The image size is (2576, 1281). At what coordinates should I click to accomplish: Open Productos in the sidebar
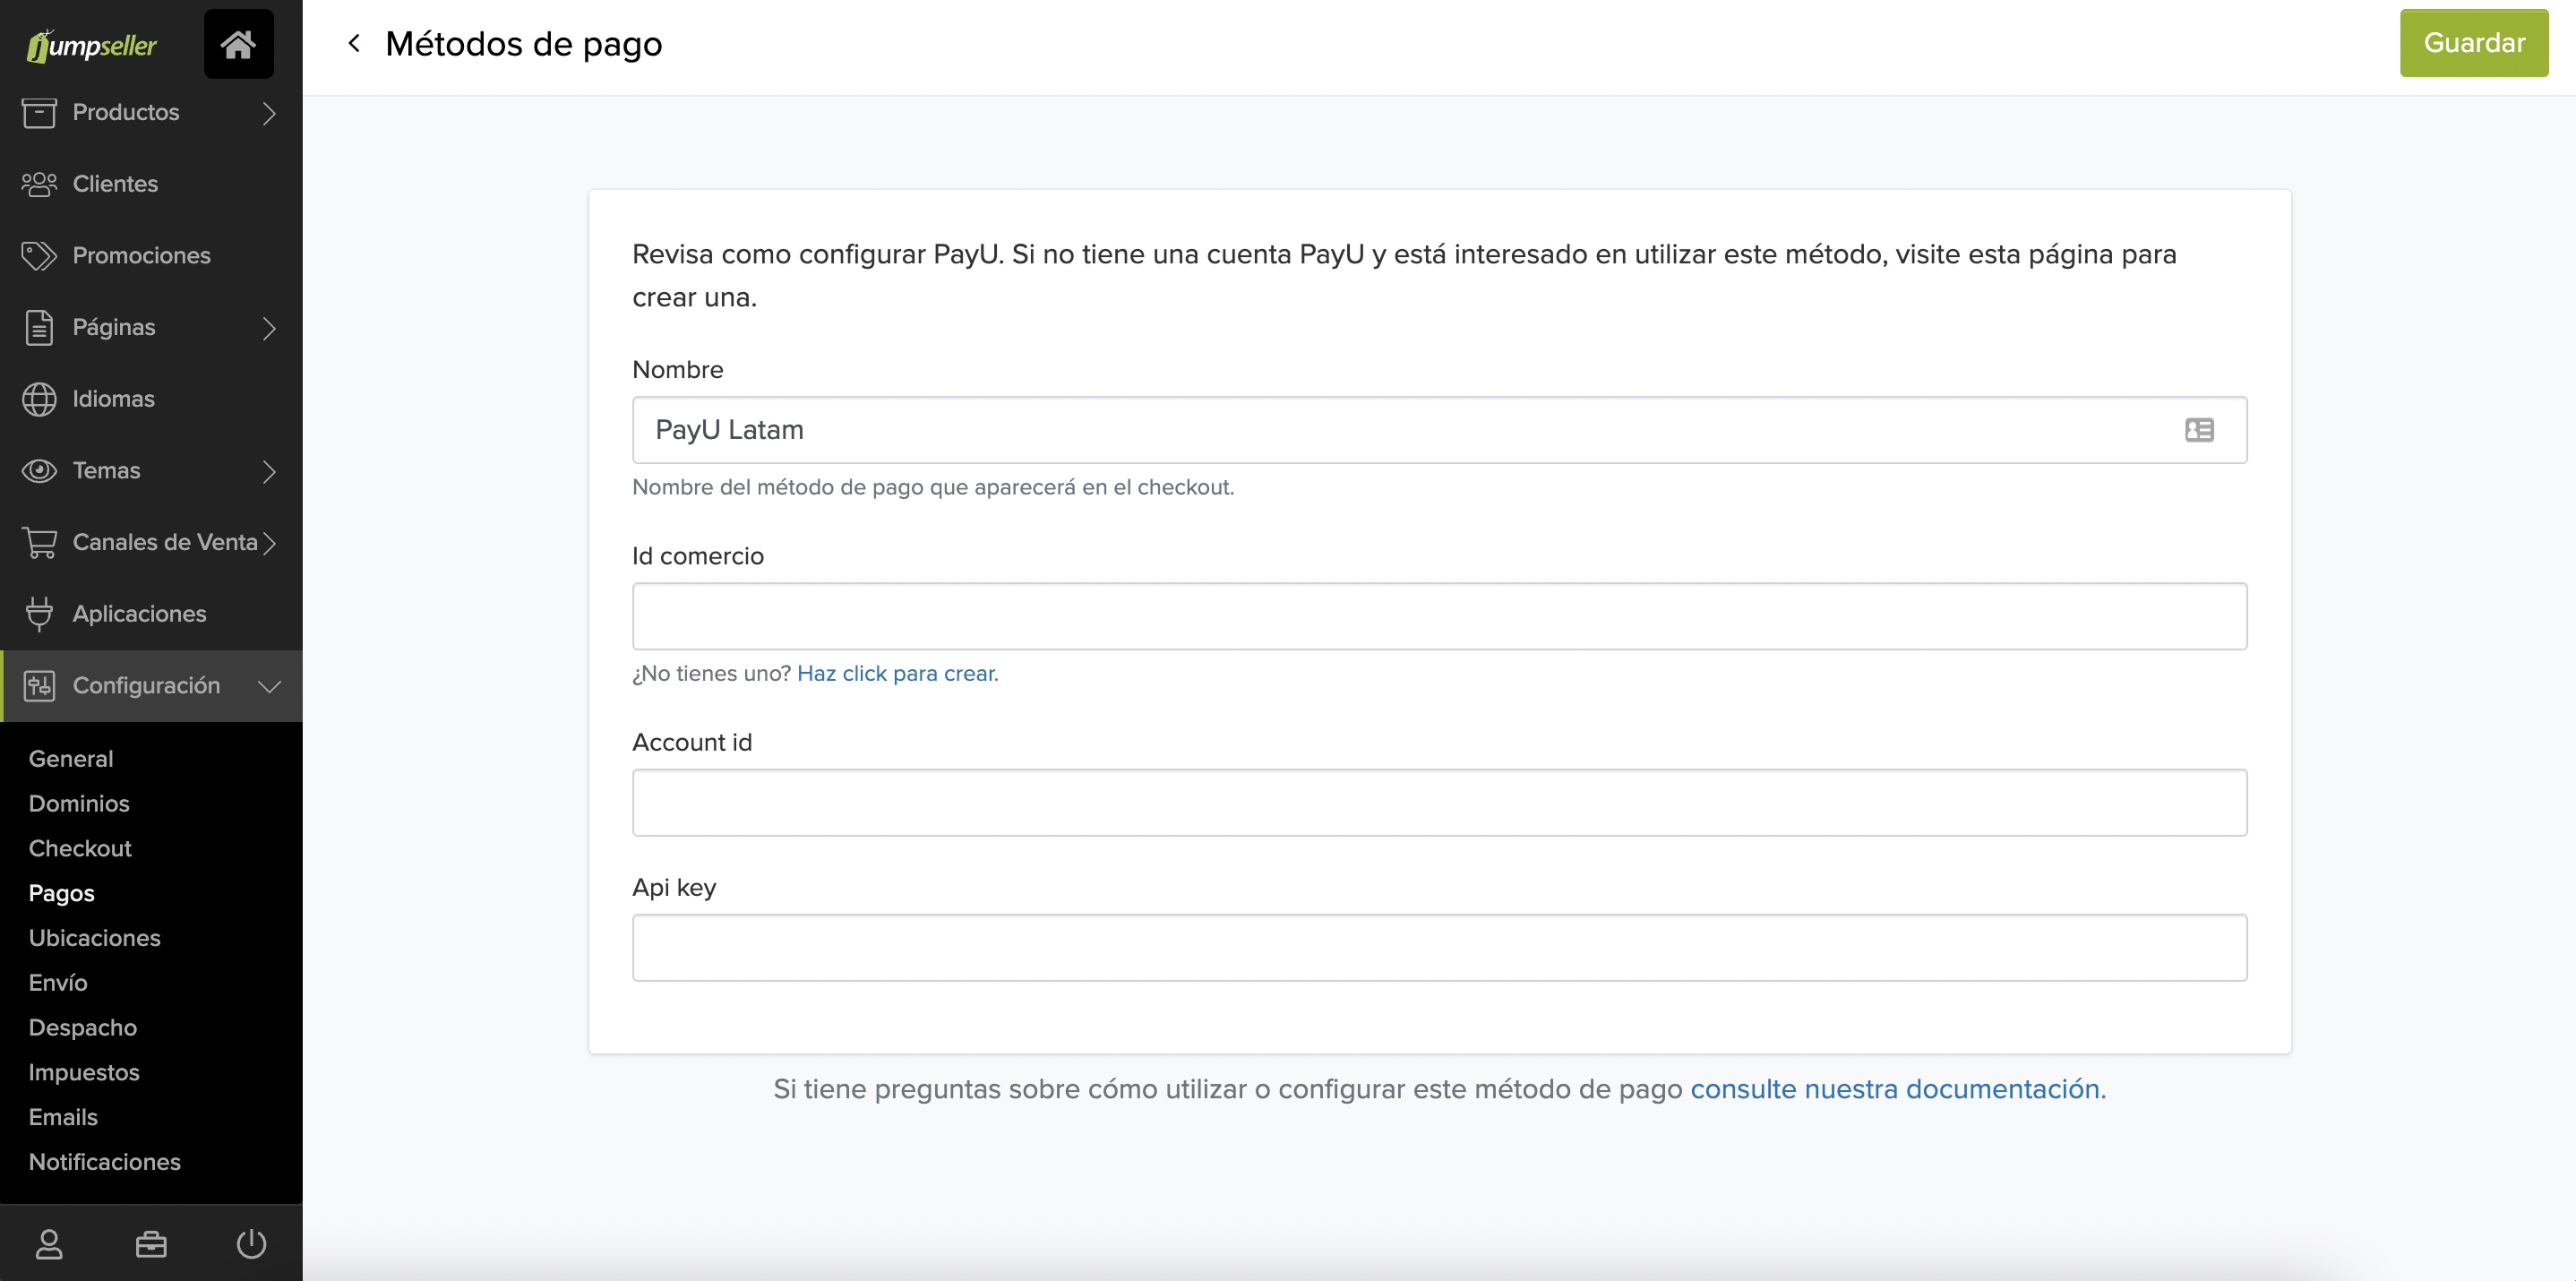click(x=151, y=112)
